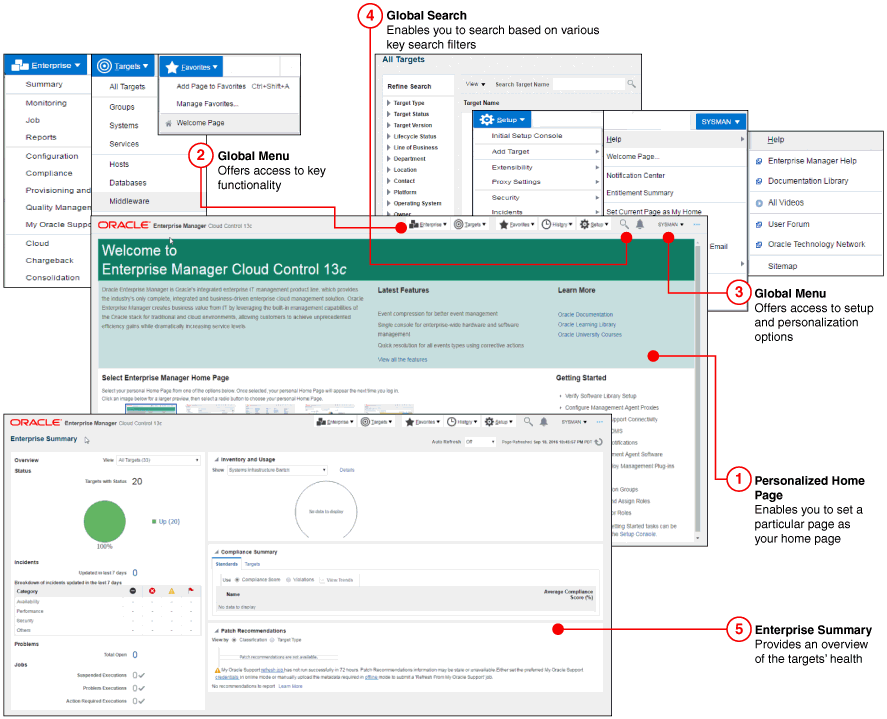The image size is (887, 719).
Task: Click notification bell in Welcome page toolbar
Action: [x=640, y=224]
